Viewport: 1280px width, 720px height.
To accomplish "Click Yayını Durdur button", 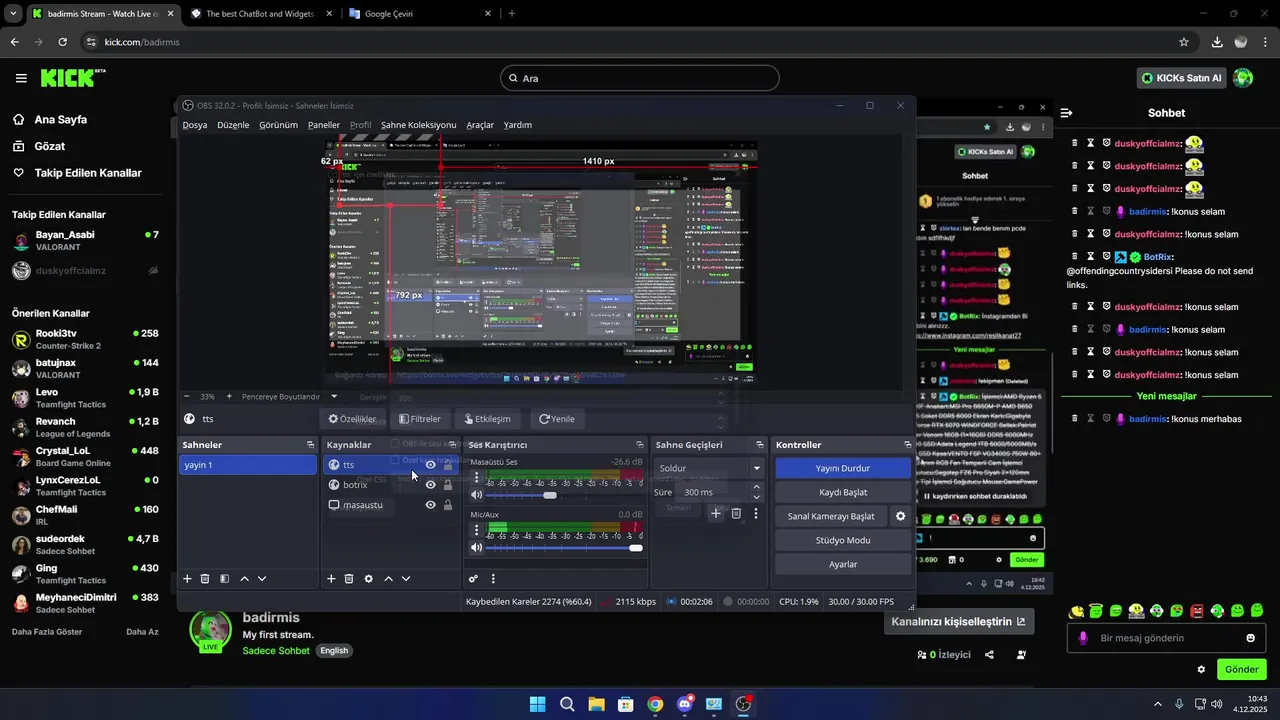I will (x=843, y=468).
